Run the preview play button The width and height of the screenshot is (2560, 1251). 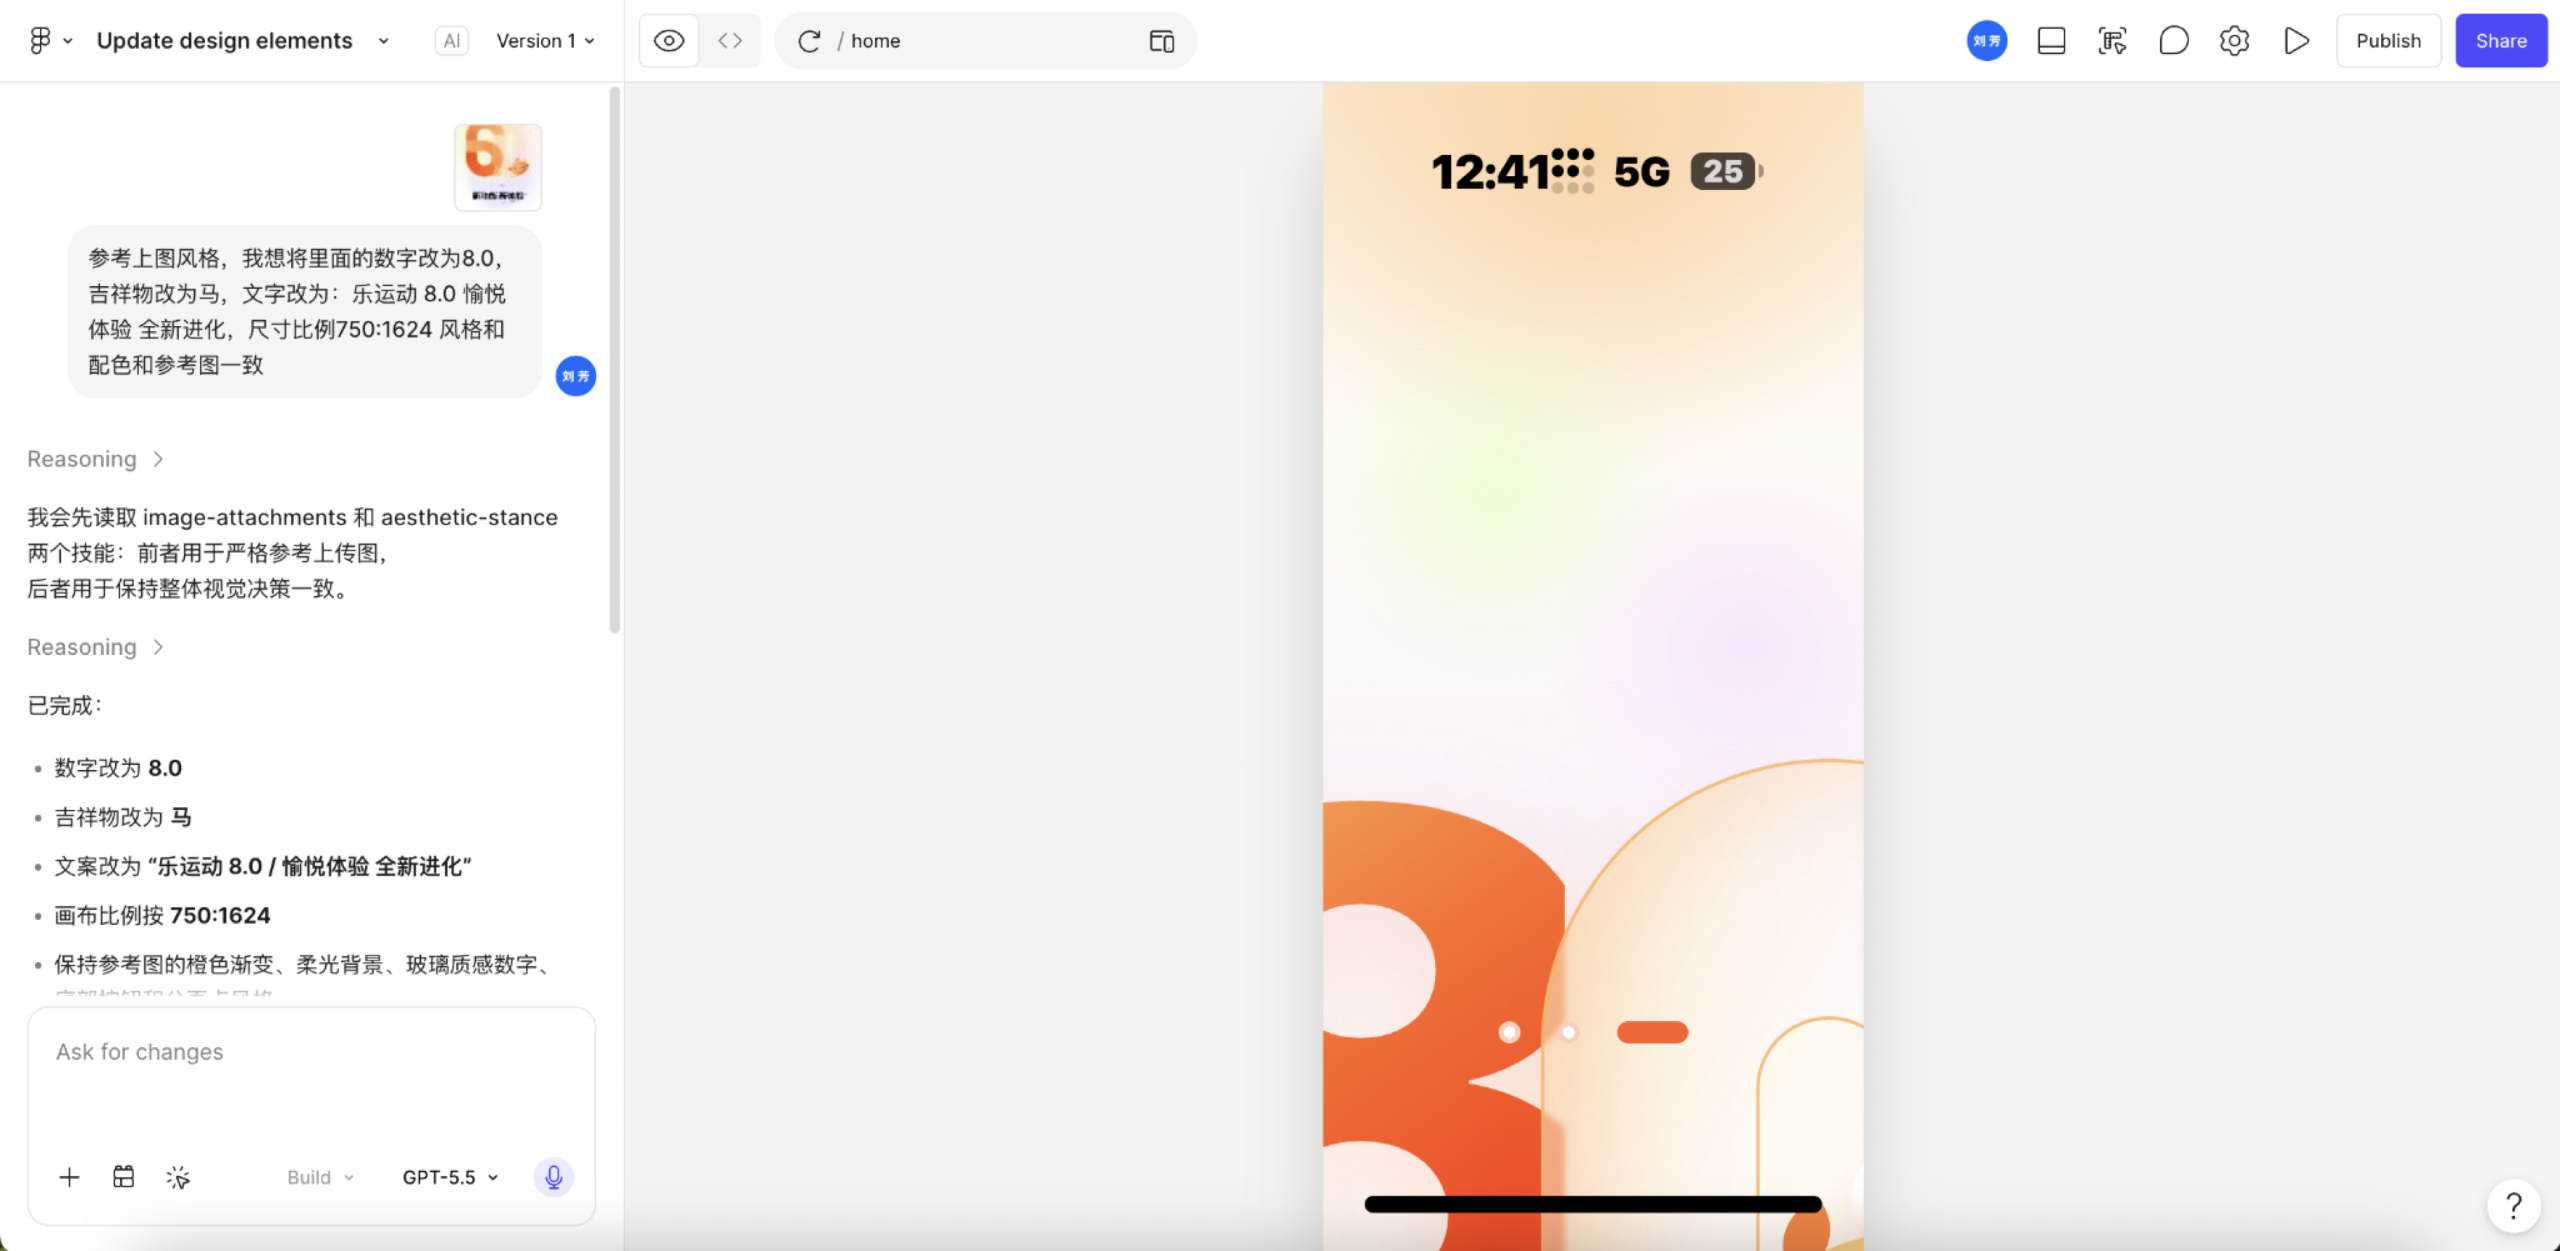click(2296, 41)
